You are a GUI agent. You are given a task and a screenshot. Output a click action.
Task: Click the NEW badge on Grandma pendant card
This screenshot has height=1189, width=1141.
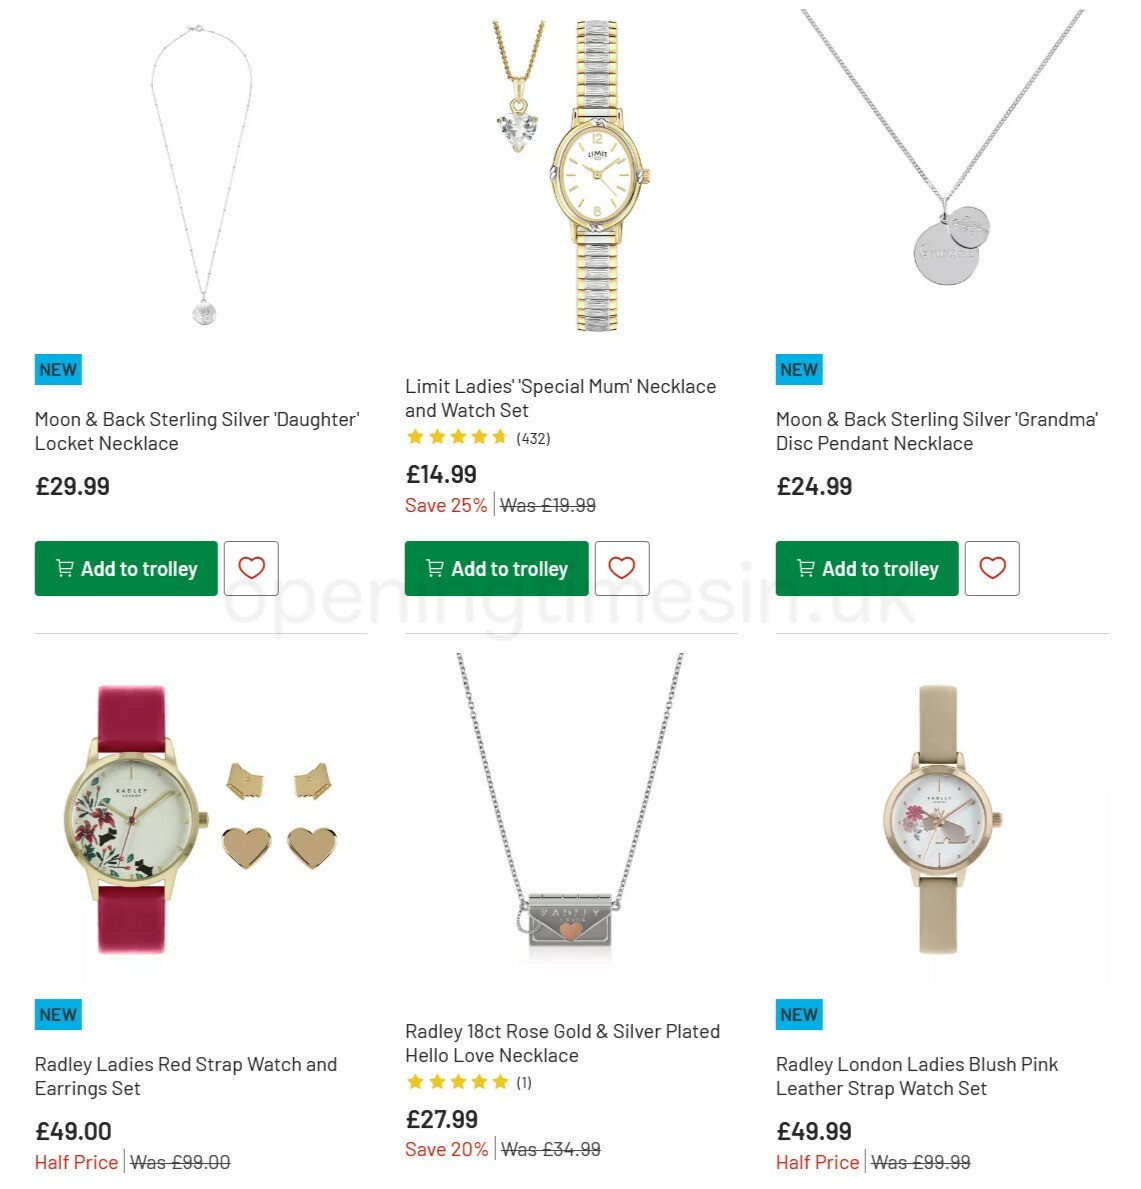pyautogui.click(x=797, y=369)
